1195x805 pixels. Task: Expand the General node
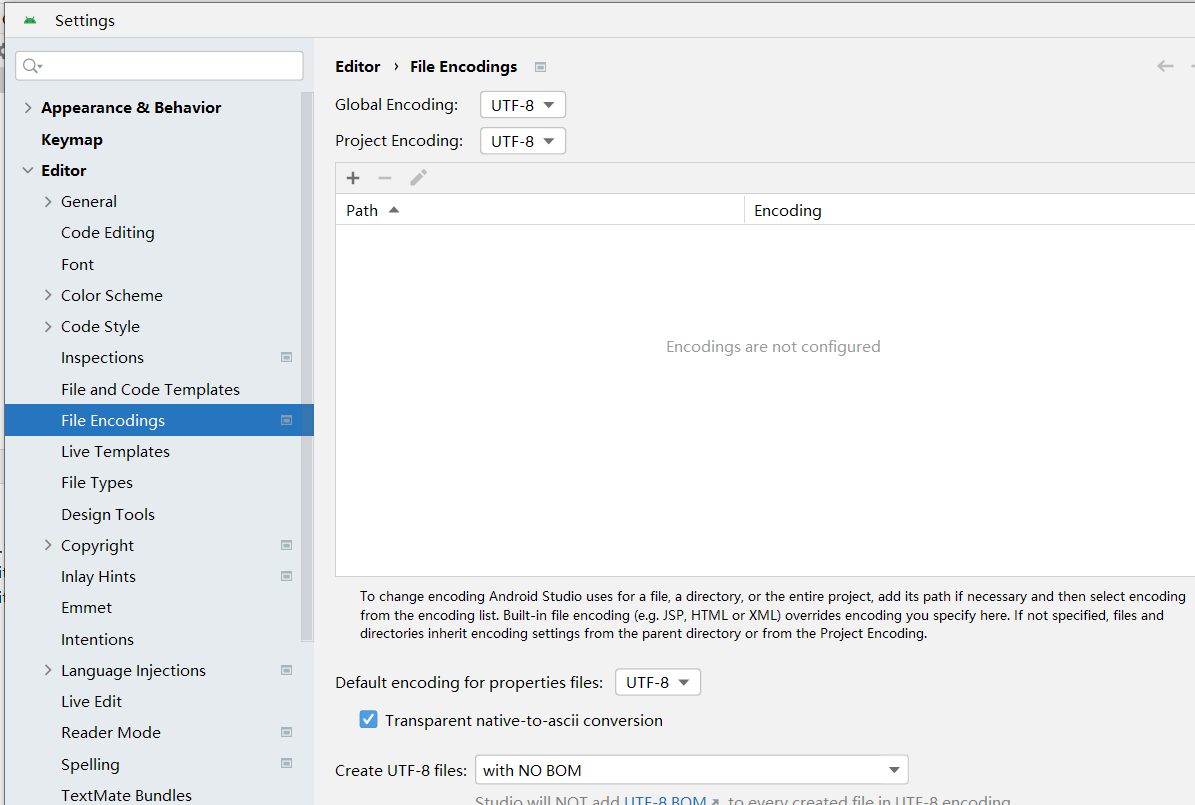click(48, 201)
